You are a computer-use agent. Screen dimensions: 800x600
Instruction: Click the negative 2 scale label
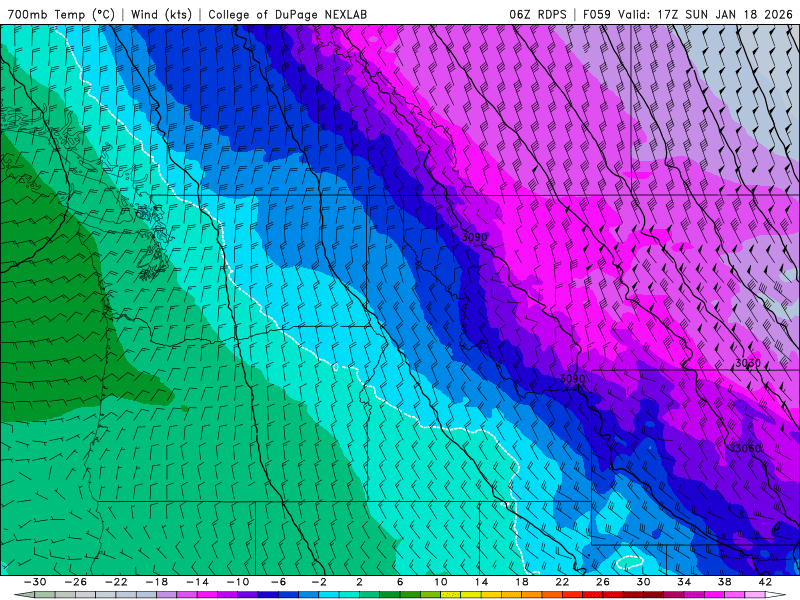click(319, 582)
